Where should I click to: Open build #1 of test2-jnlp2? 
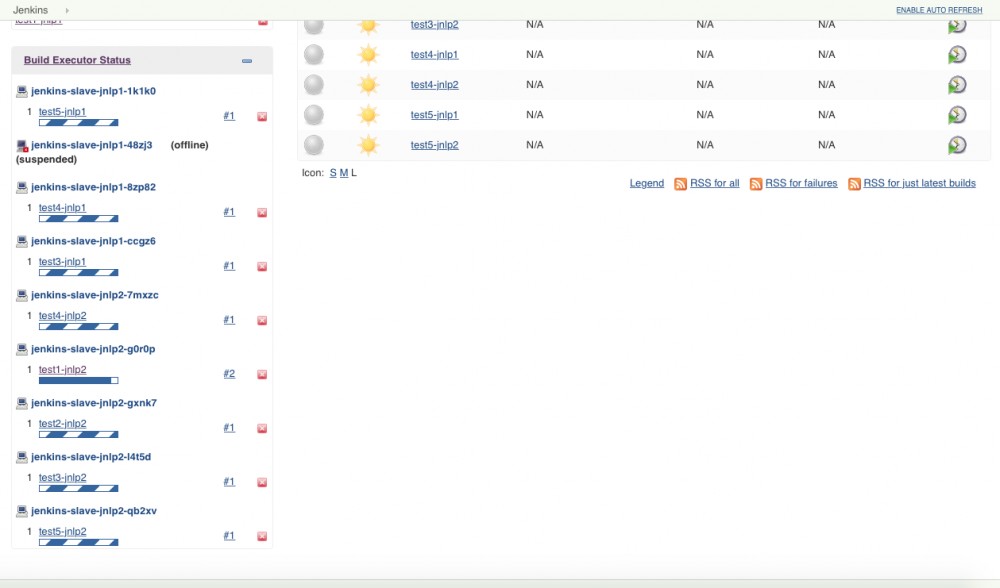229,428
